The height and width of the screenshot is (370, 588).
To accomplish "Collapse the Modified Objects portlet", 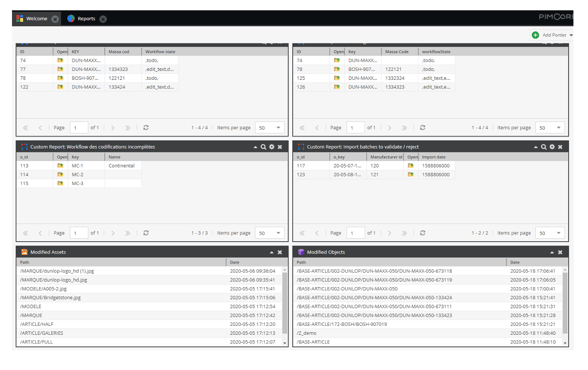I will (552, 252).
